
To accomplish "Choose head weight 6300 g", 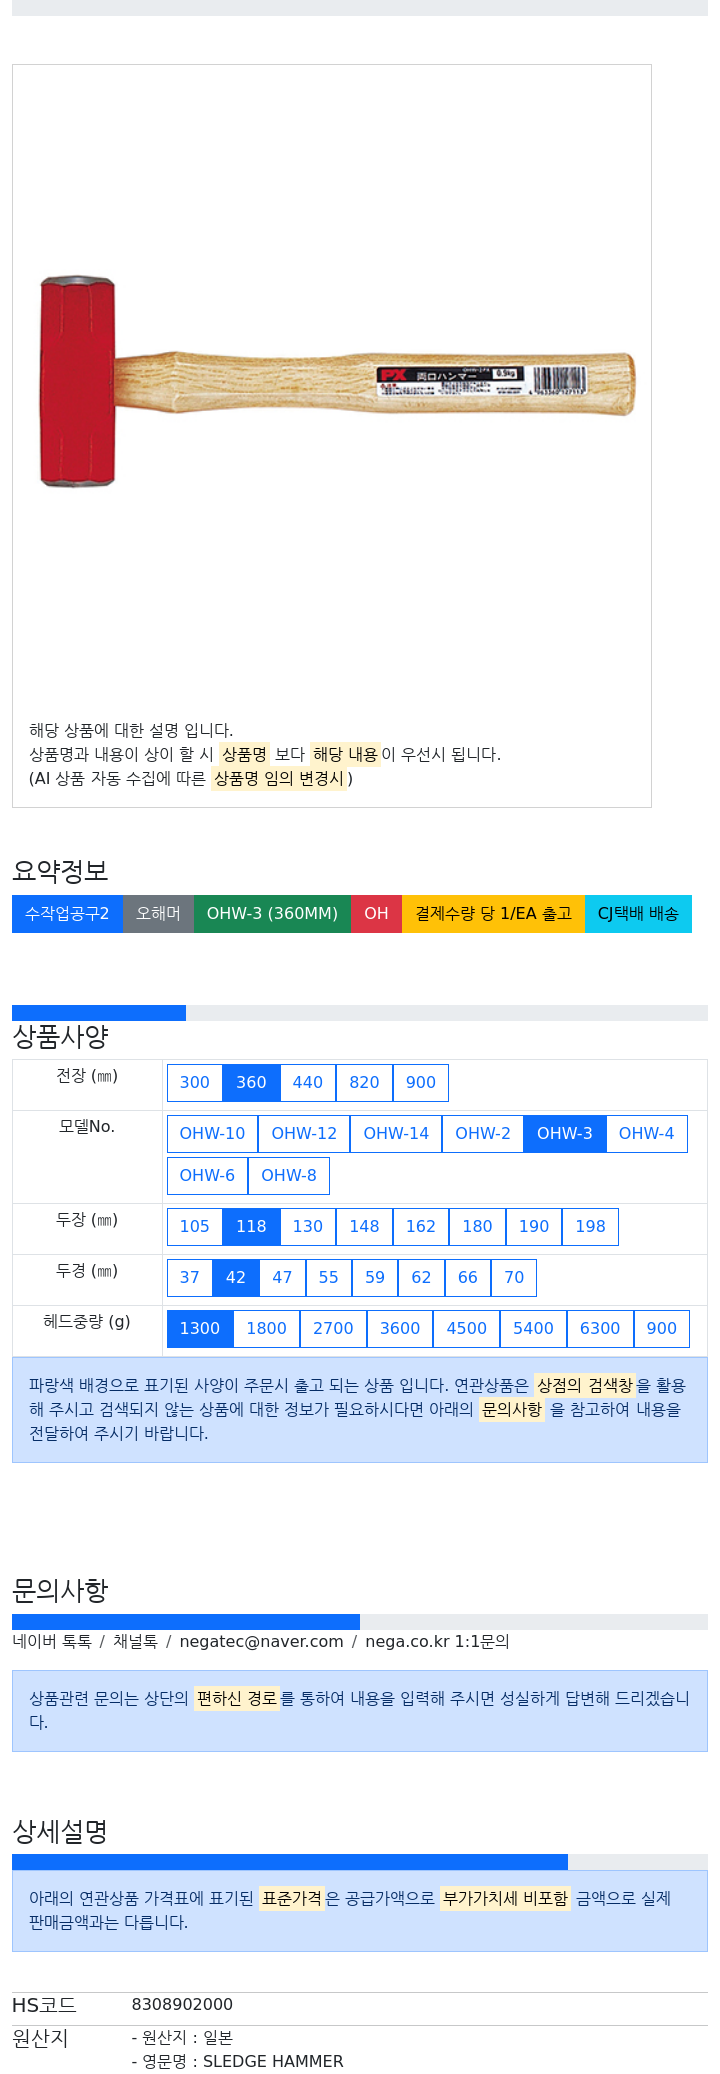I will pos(600,1329).
